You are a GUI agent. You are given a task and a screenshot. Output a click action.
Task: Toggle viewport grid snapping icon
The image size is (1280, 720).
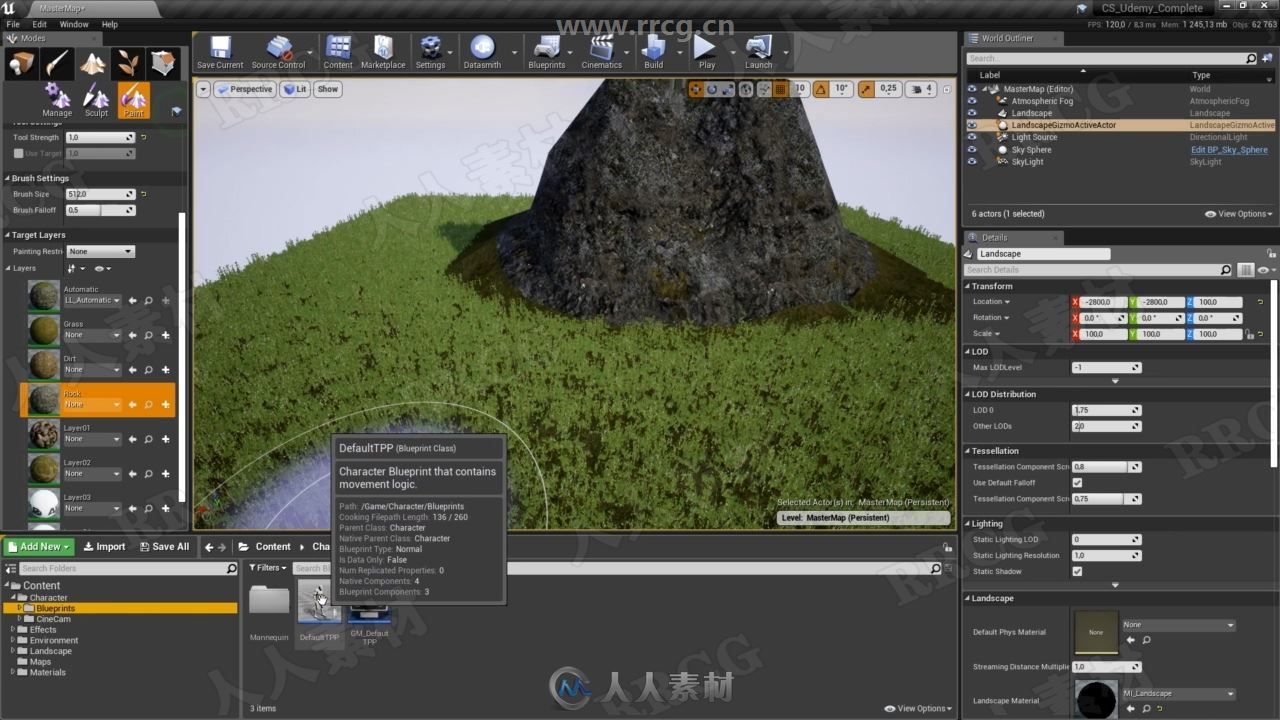pos(780,89)
